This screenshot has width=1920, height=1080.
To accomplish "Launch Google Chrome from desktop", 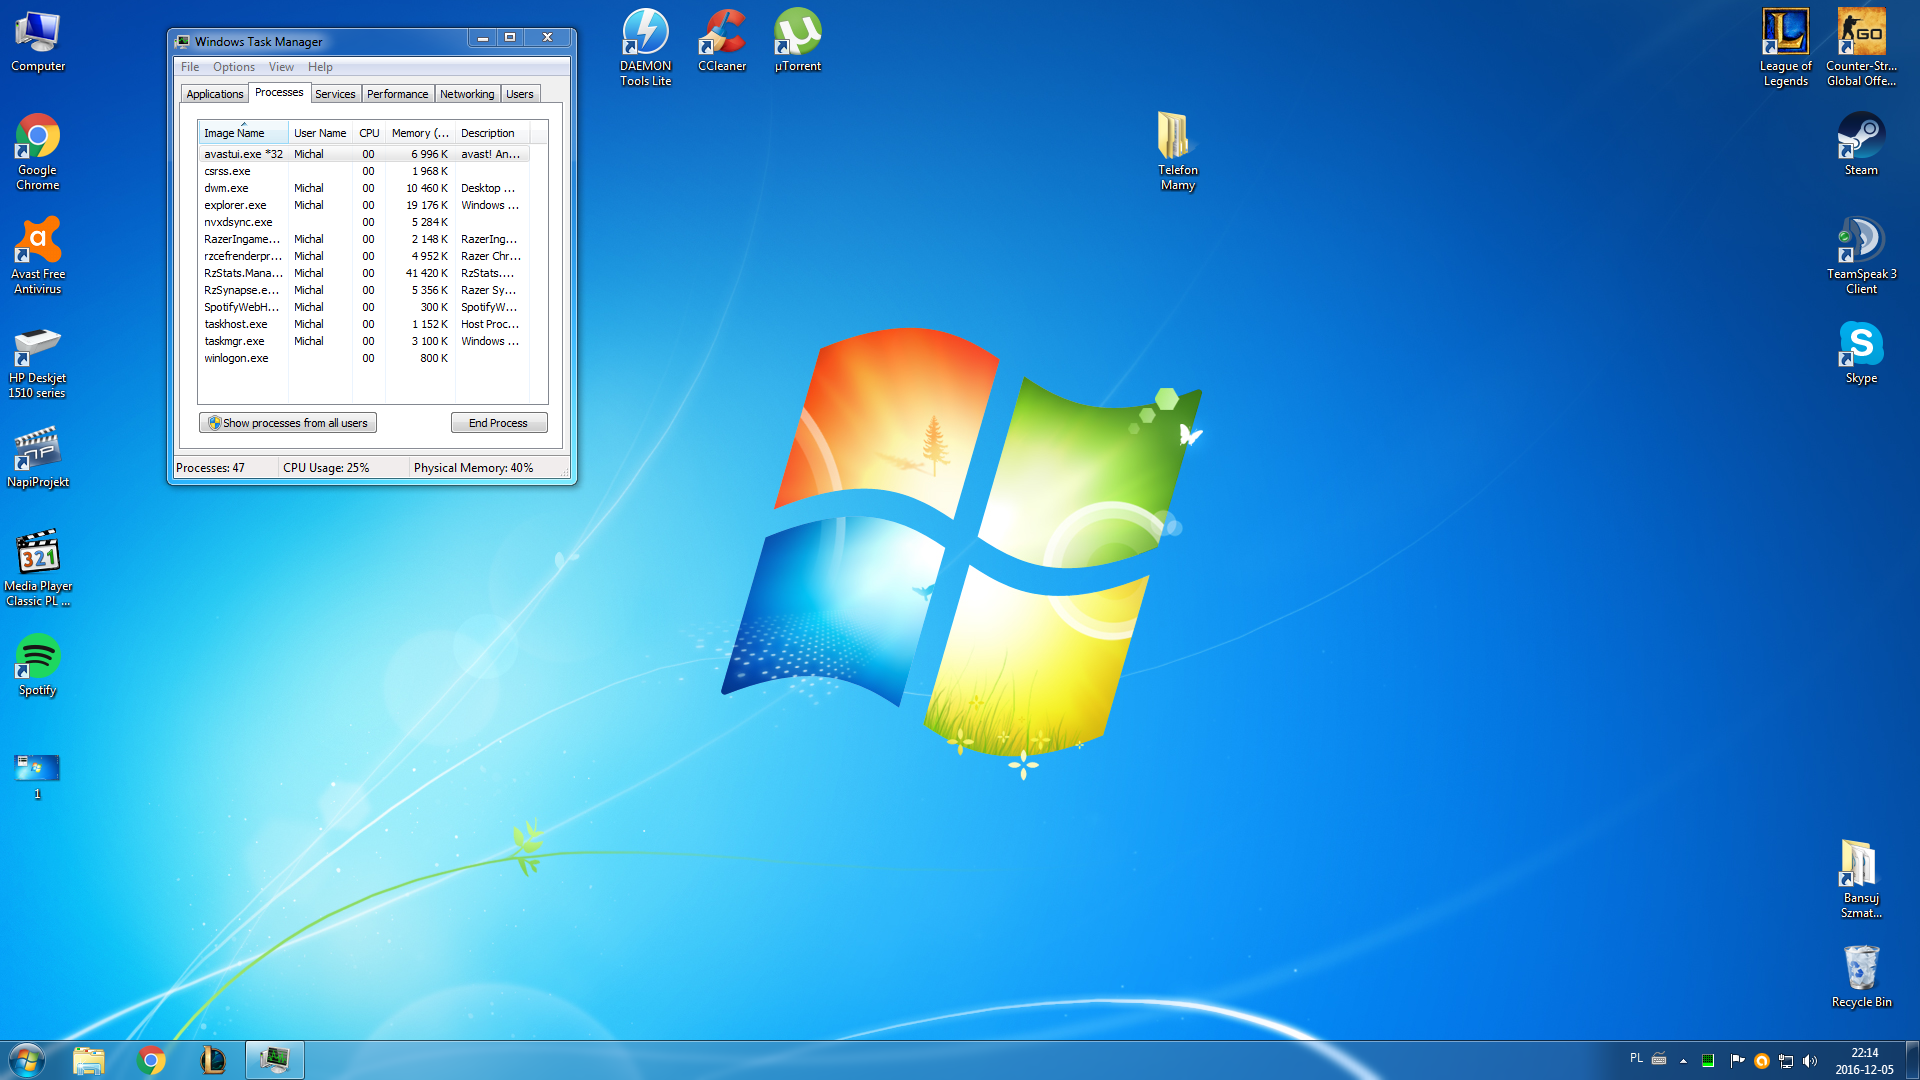I will (38, 152).
